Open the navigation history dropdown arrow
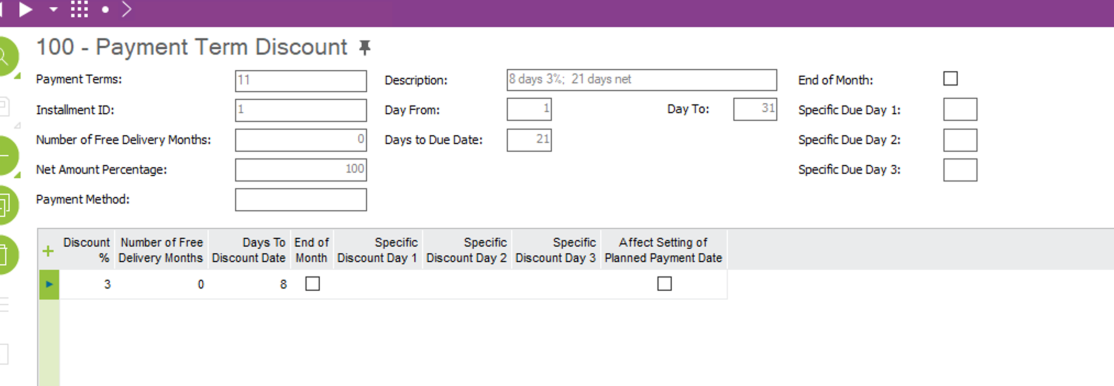Viewport: 1114px width, 386px height. pyautogui.click(x=54, y=10)
